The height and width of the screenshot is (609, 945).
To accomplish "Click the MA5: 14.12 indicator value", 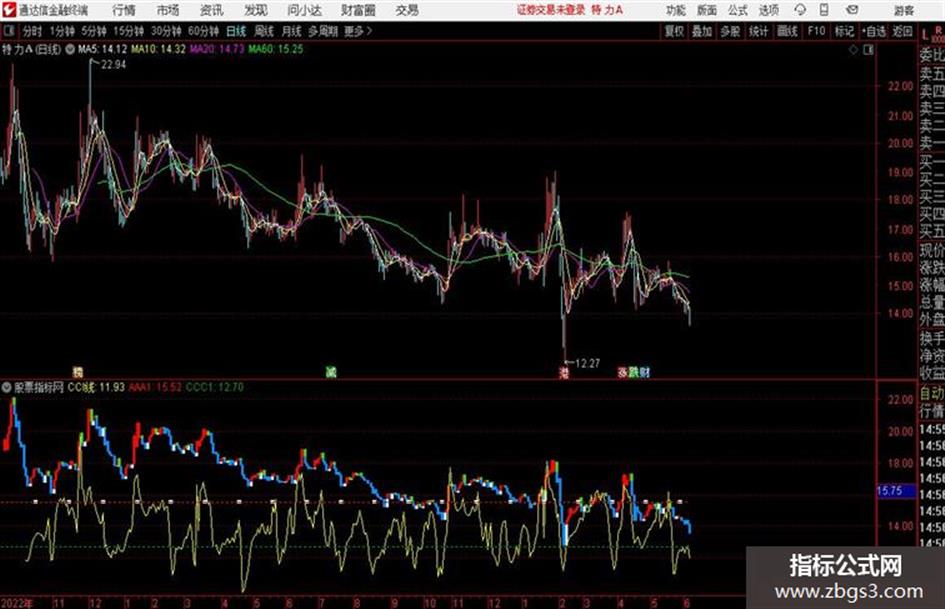I will coord(102,49).
